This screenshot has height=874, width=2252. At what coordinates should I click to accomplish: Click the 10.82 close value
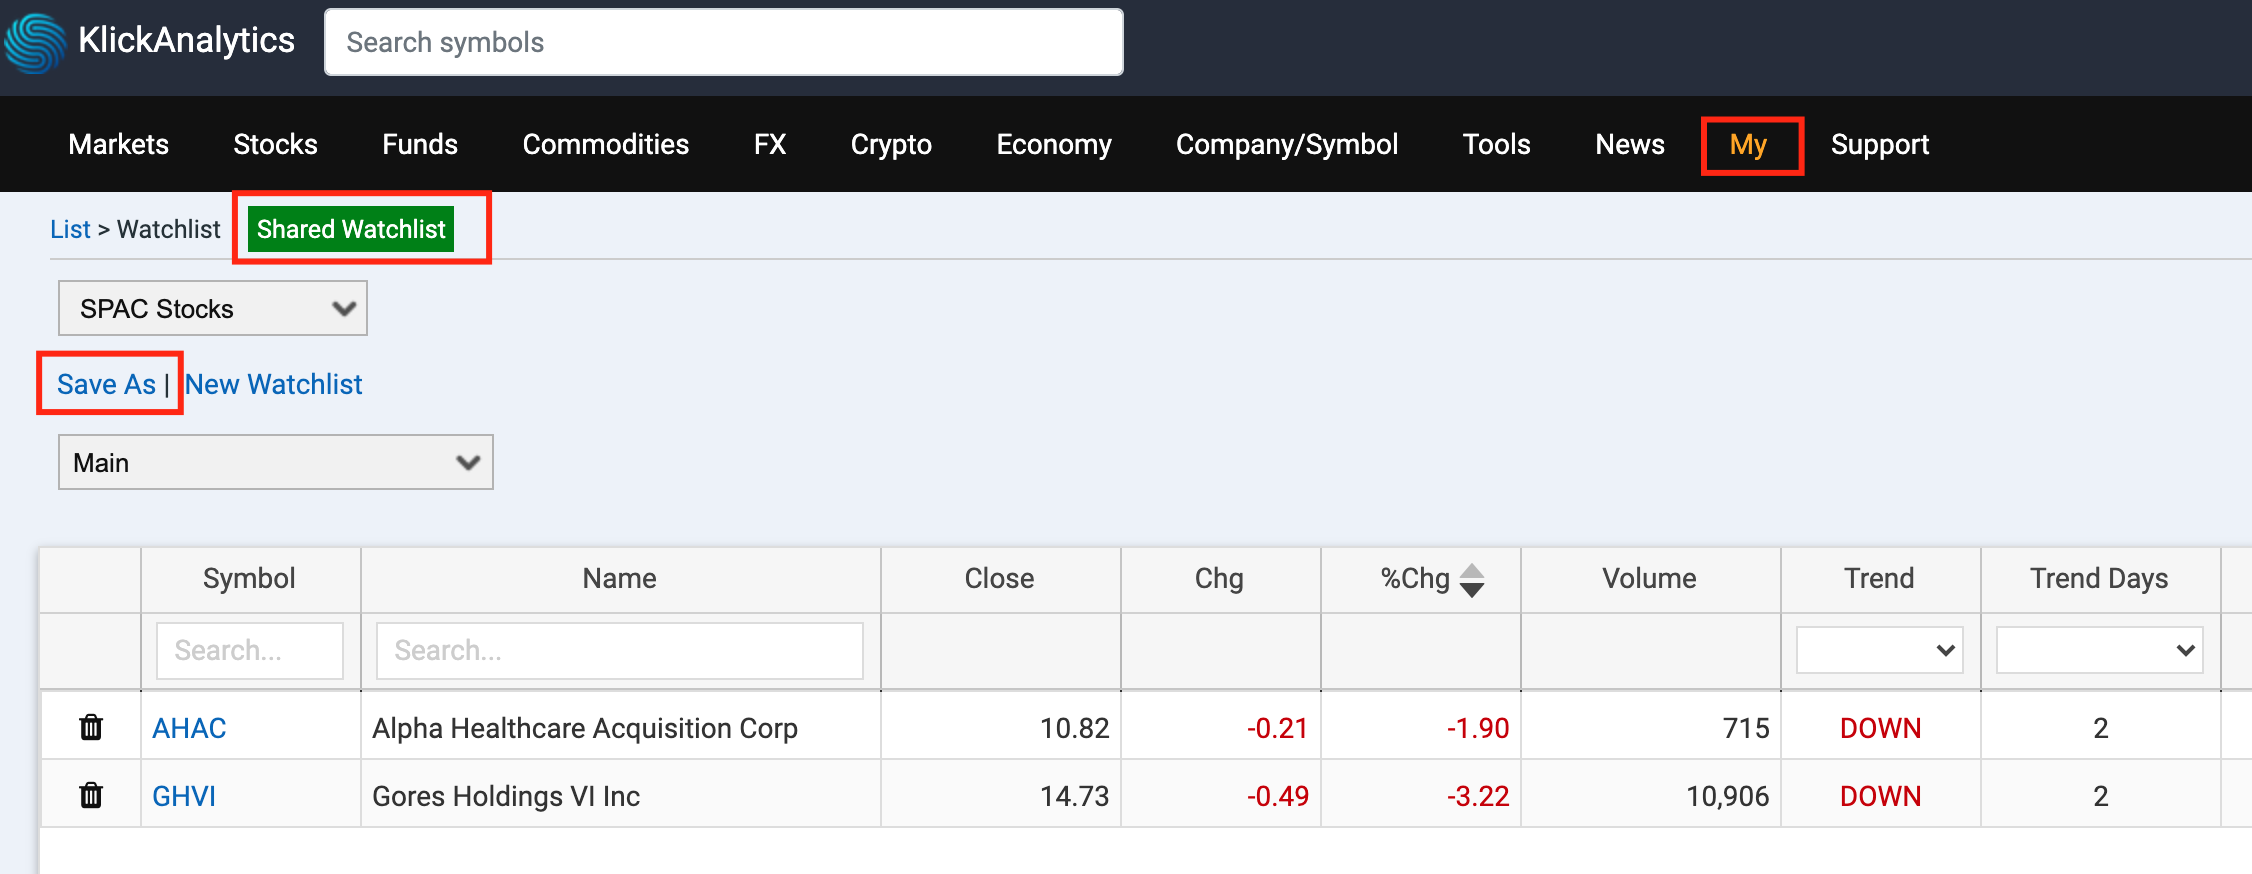(1075, 728)
